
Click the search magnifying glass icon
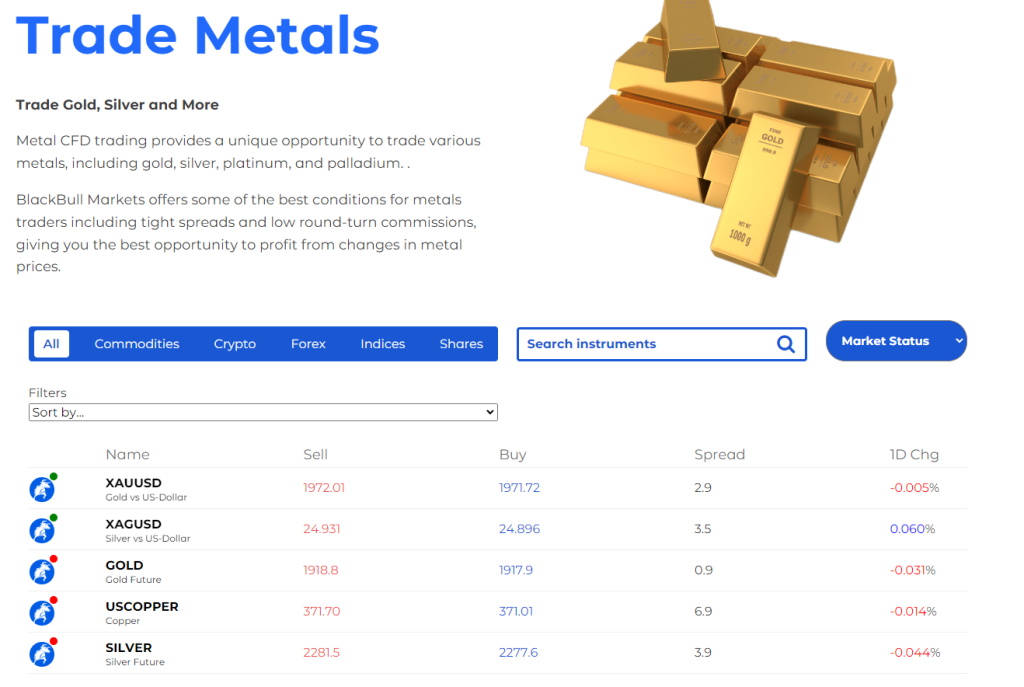click(786, 344)
